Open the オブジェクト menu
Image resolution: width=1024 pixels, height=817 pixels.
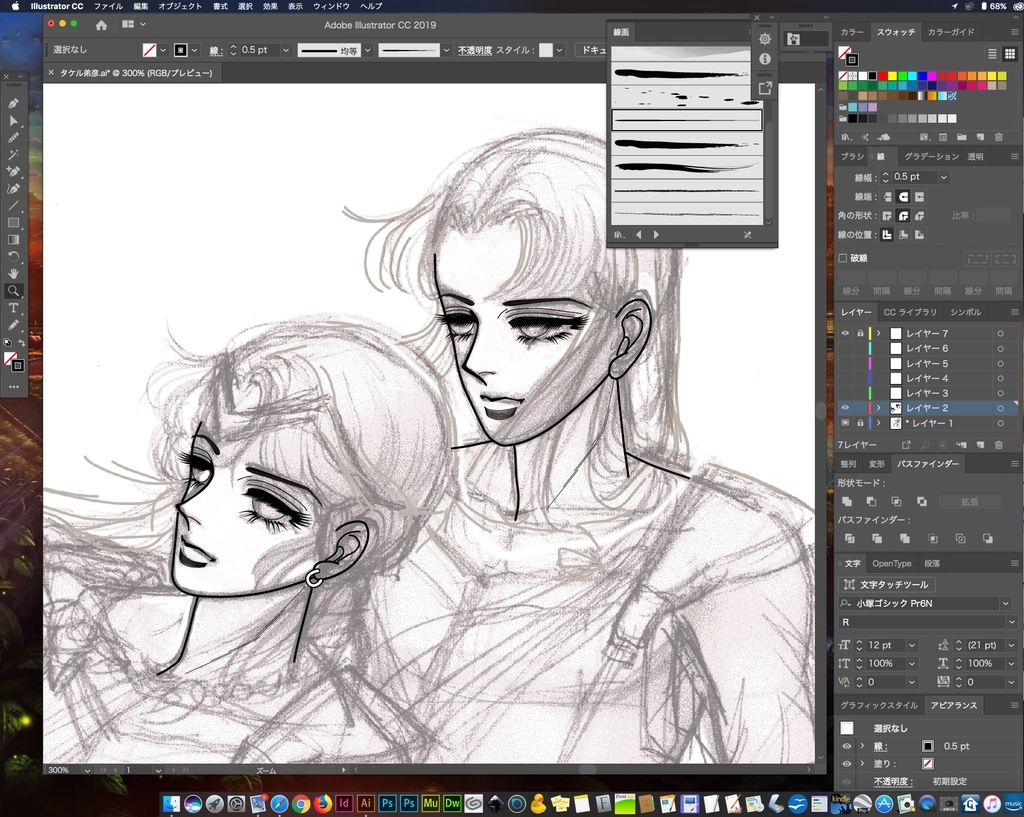click(x=180, y=6)
